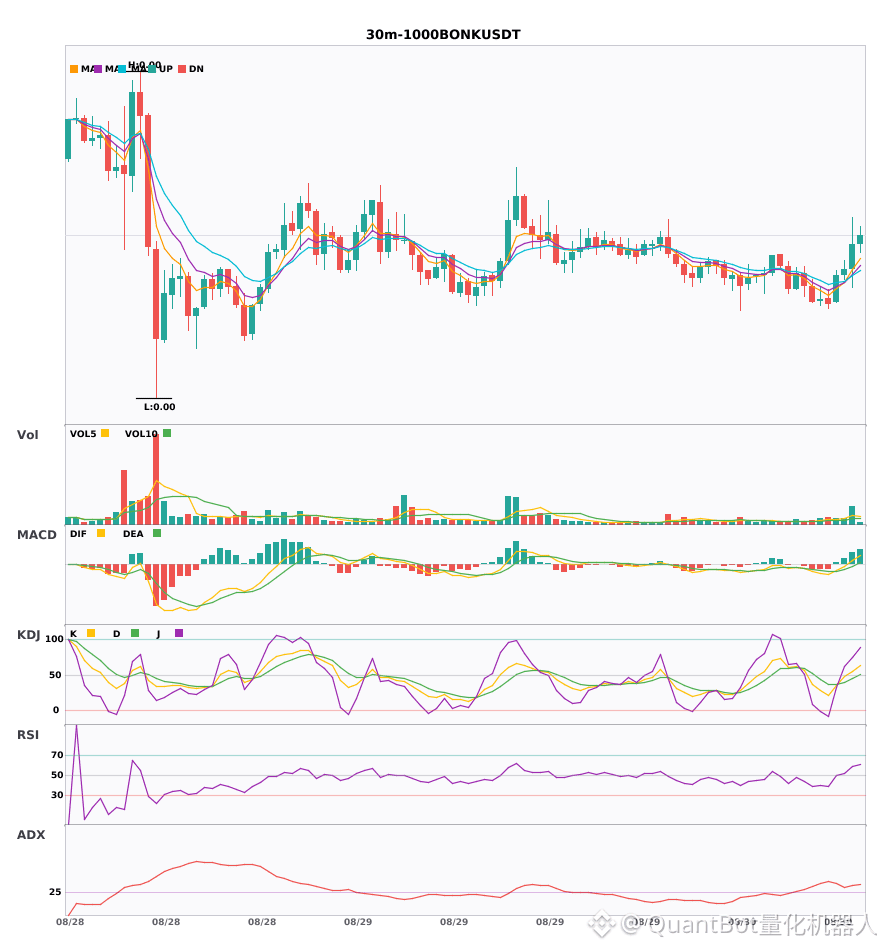Click the purple MA legend swatch

[98, 69]
